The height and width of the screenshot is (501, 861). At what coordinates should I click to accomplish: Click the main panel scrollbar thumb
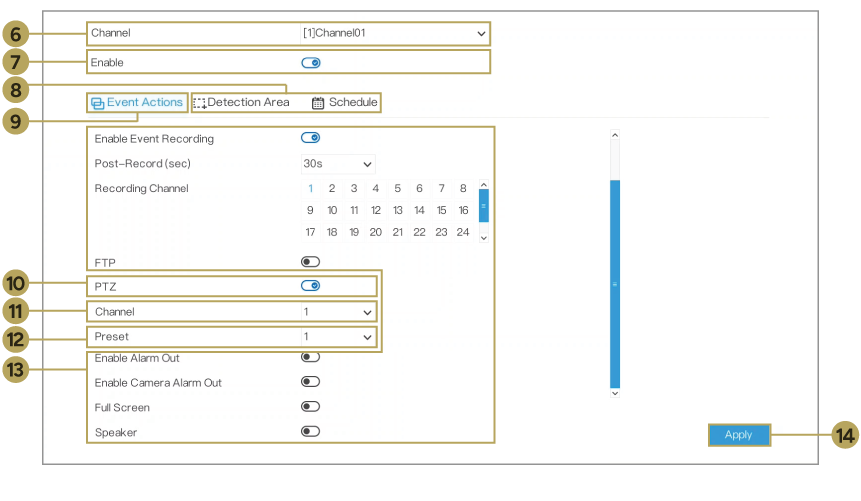tap(615, 284)
